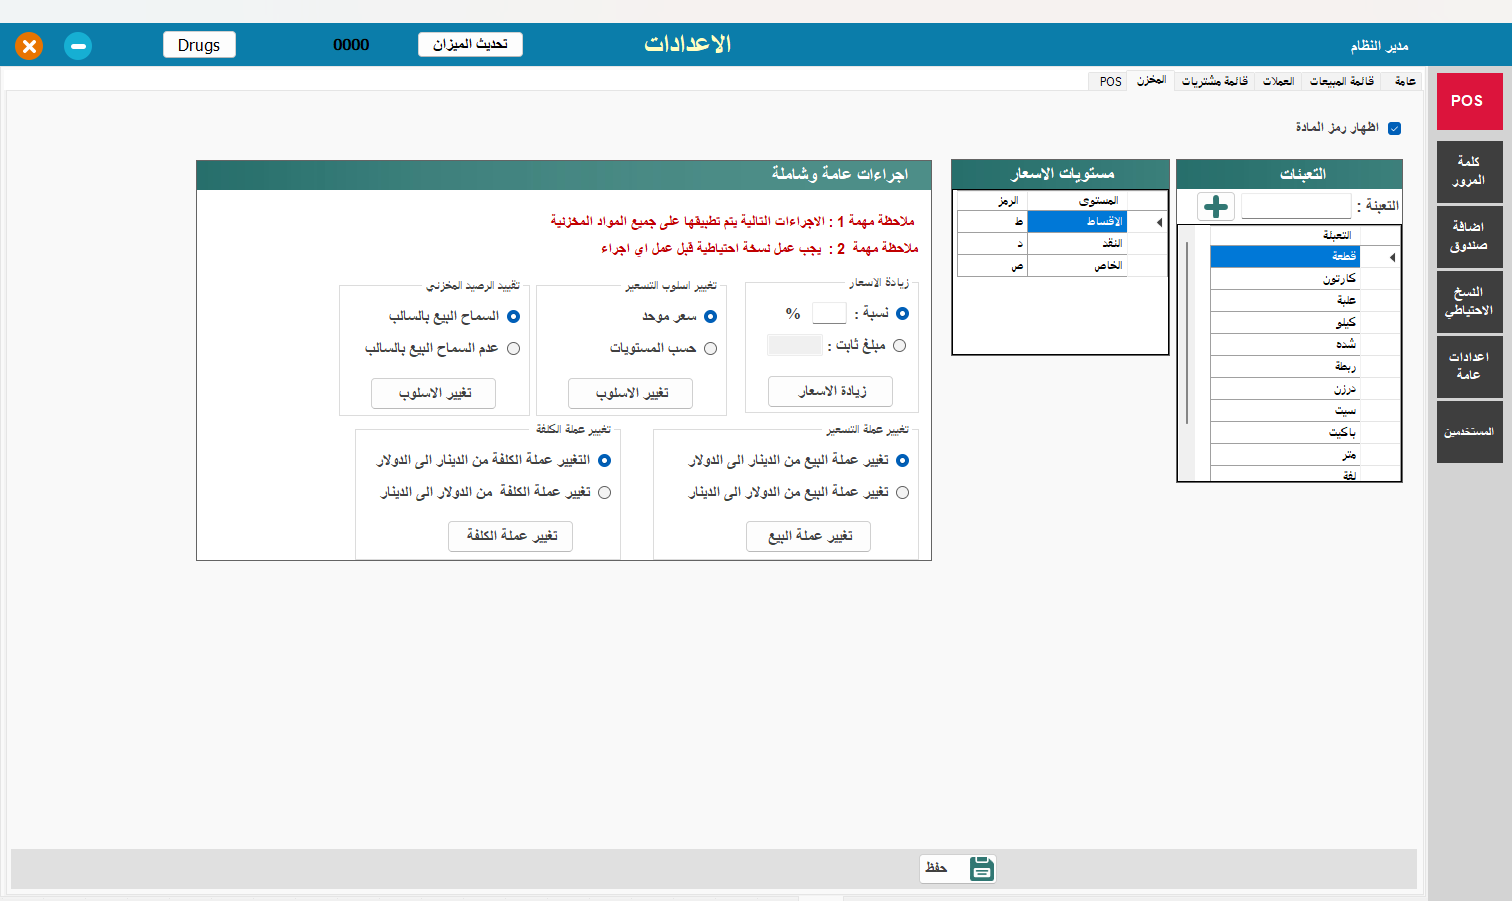1512x901 pixels.
Task: Click تغيير الاسلوب under stock restriction group
Action: (434, 393)
